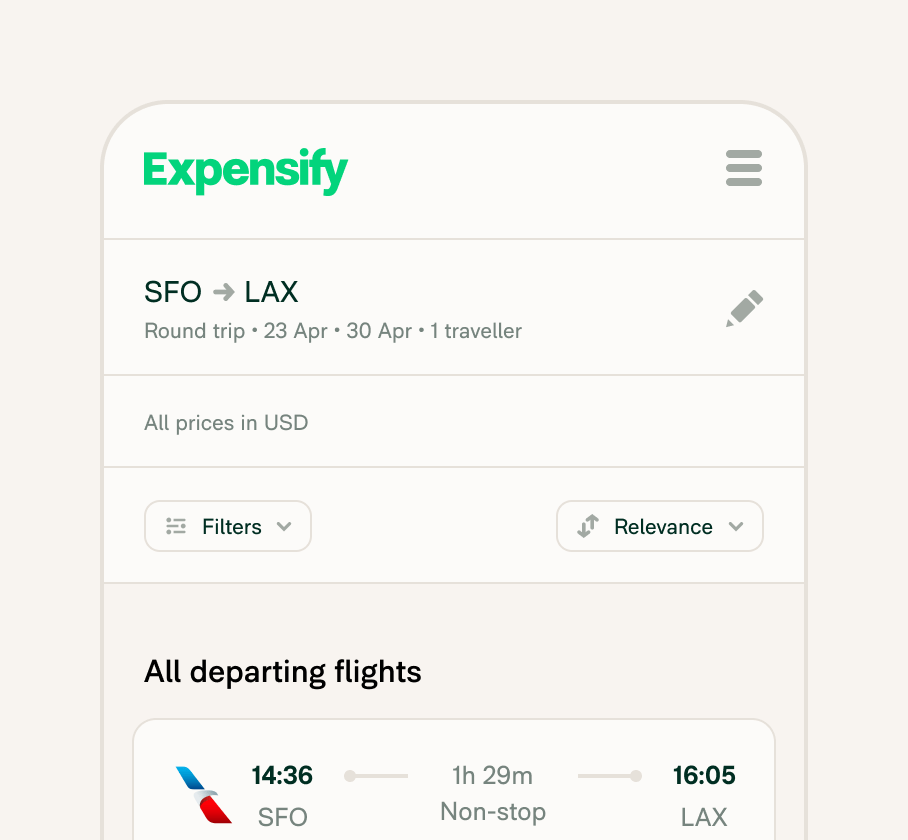Screen dimensions: 908x840
Task: Click the All departing flights heading
Action: click(282, 672)
